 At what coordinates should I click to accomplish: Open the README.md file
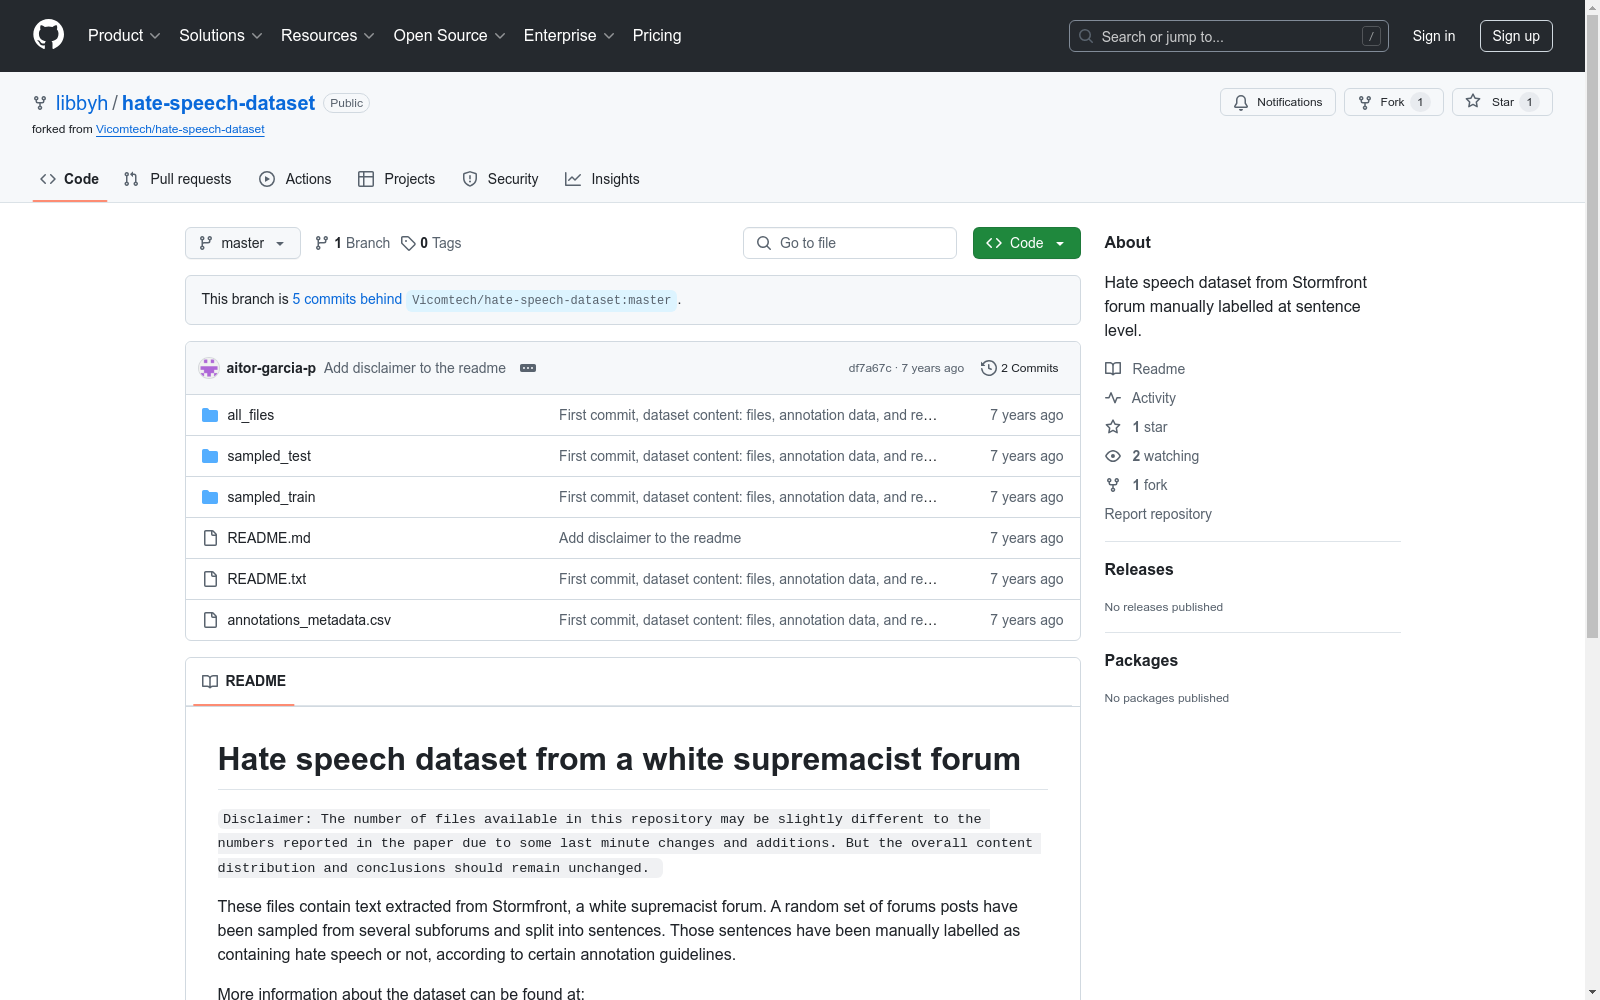tap(269, 538)
